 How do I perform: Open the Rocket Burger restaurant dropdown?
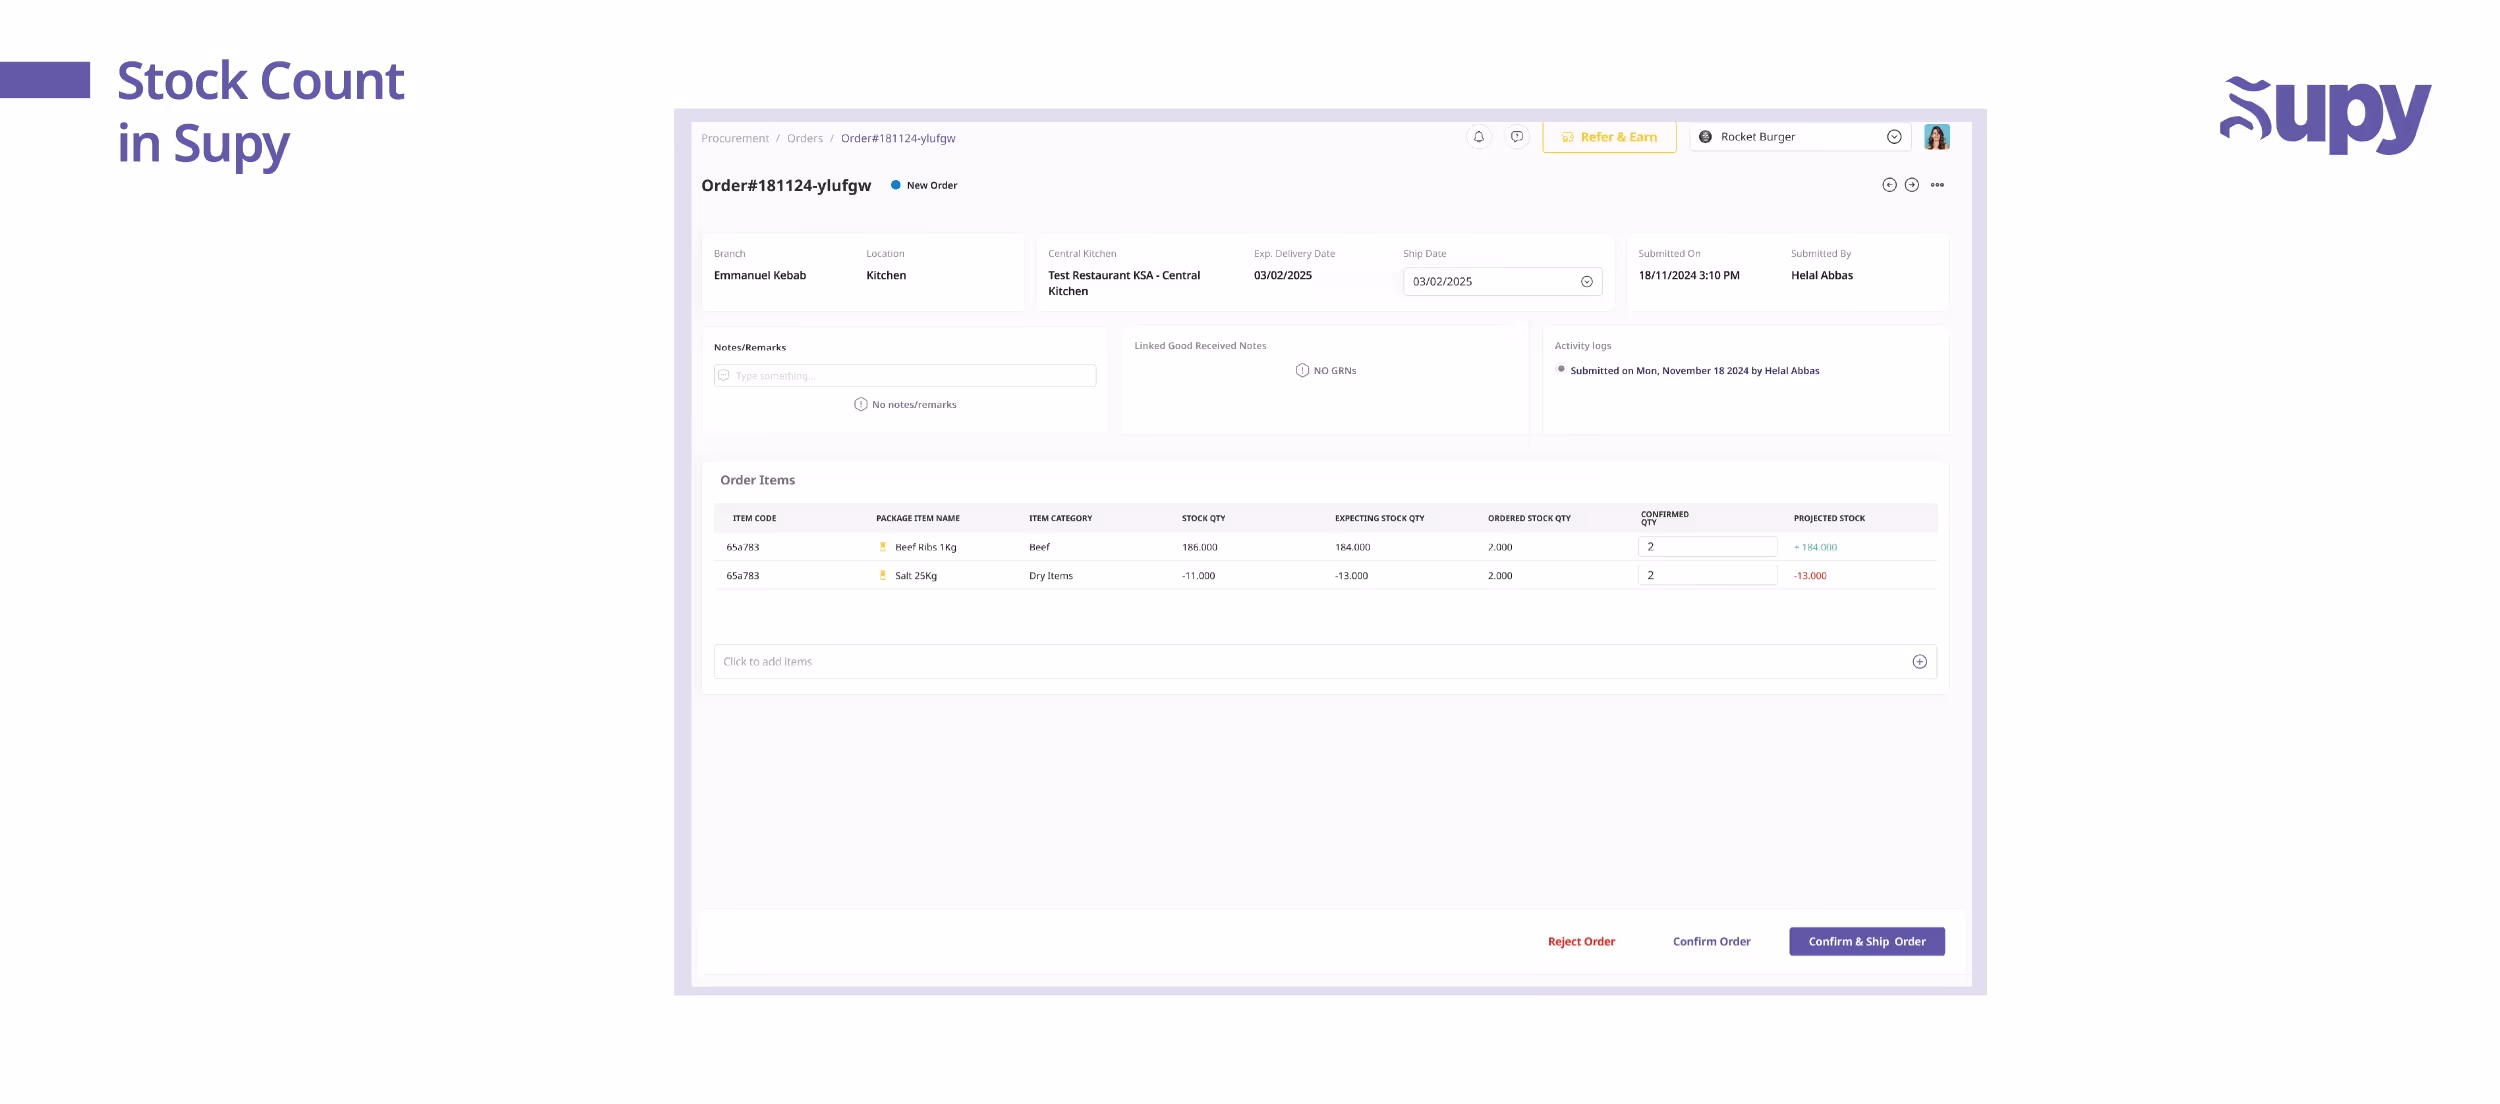[1893, 136]
